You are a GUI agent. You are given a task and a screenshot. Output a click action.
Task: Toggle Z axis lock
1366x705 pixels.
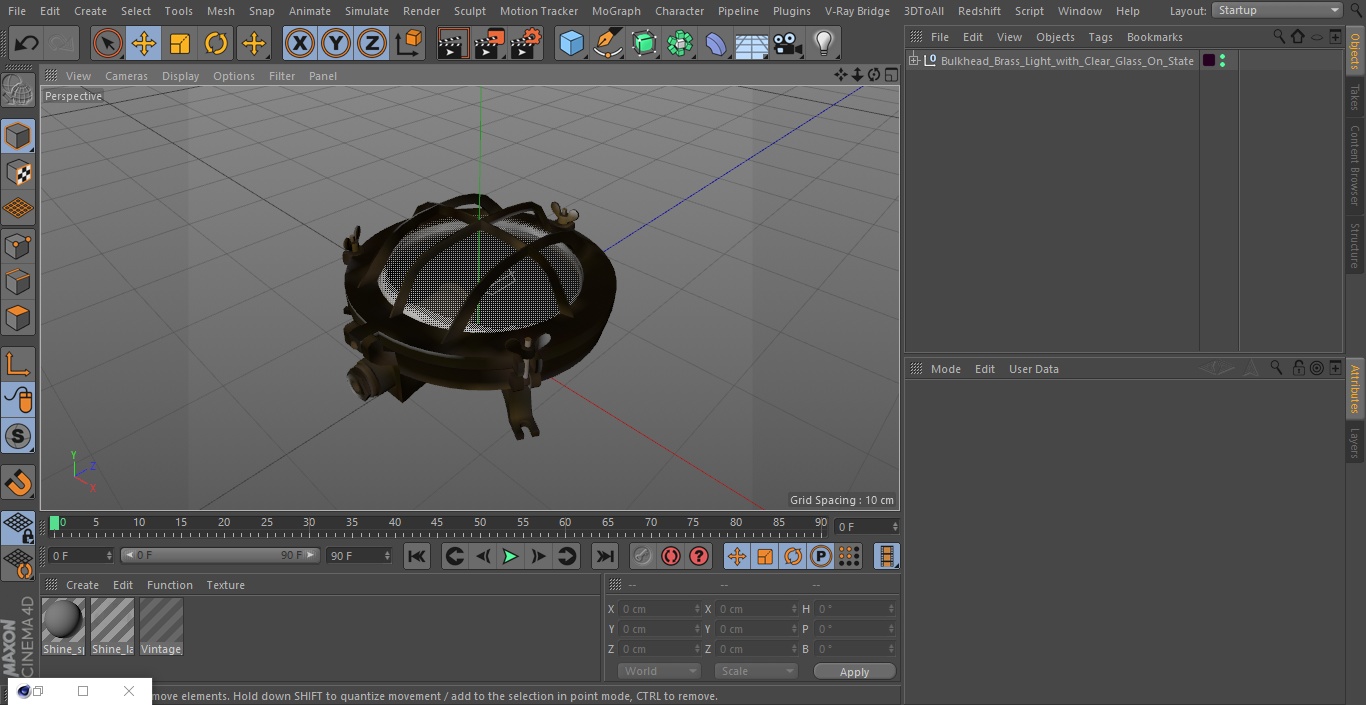tap(372, 43)
